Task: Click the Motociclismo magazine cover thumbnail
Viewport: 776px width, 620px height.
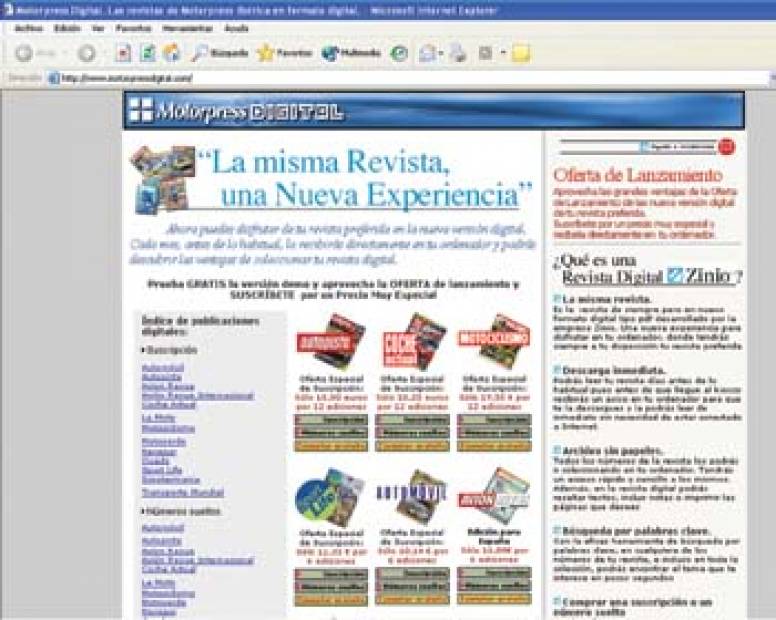Action: point(493,341)
